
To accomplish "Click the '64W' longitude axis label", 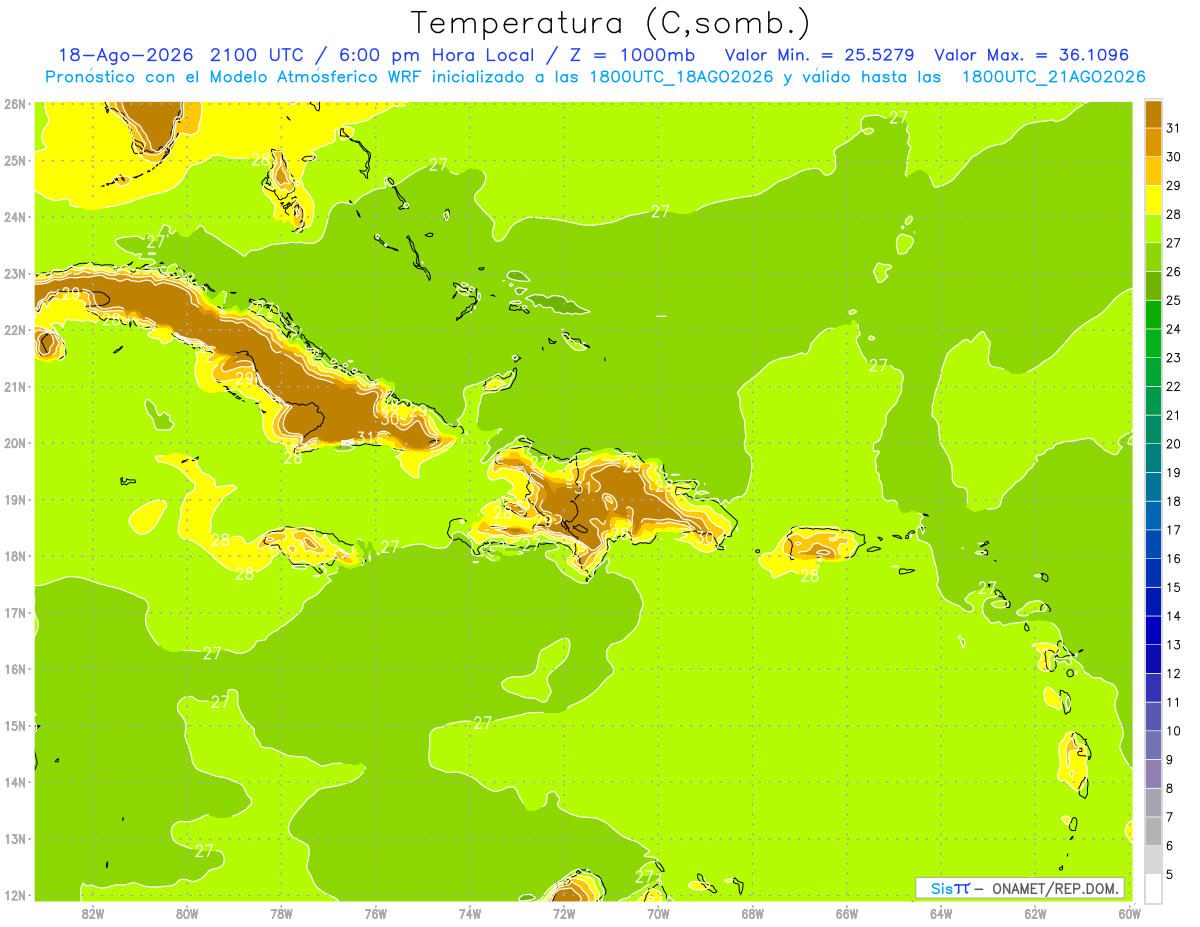I will tap(941, 914).
